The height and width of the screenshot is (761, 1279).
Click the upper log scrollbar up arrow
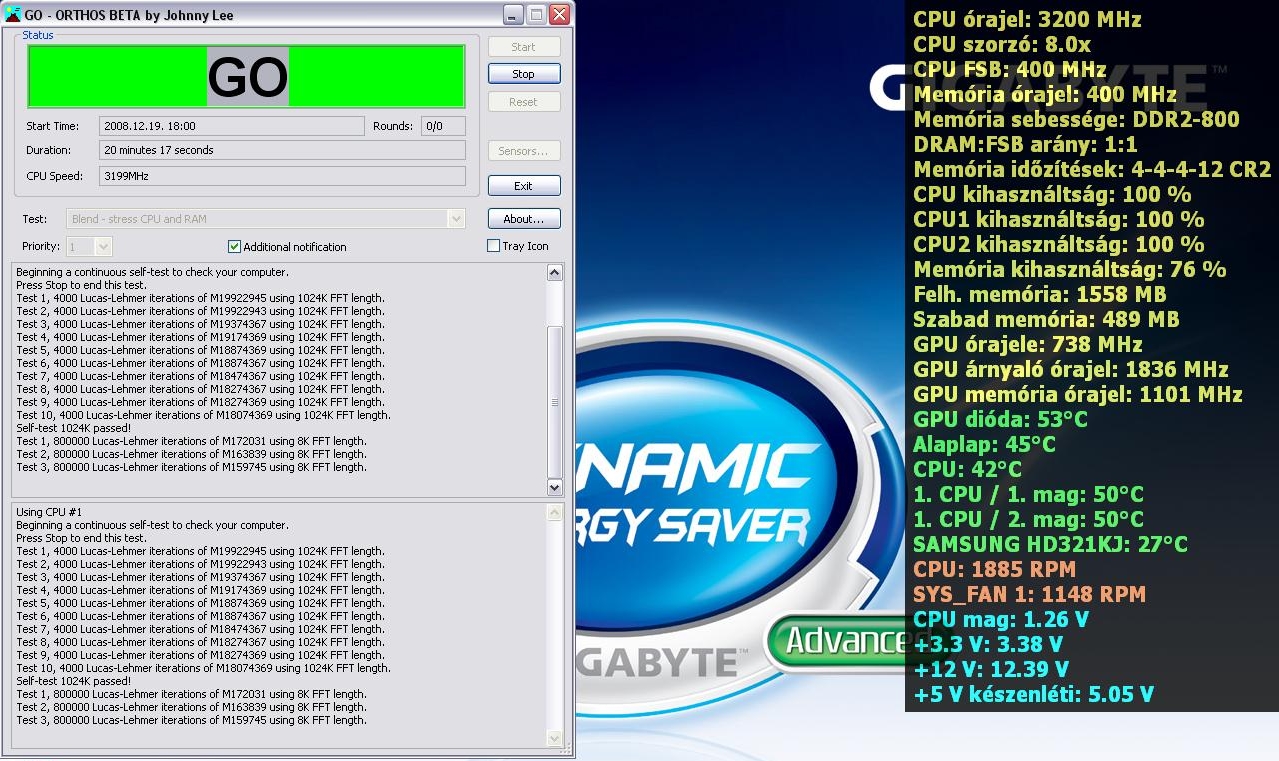coord(556,272)
